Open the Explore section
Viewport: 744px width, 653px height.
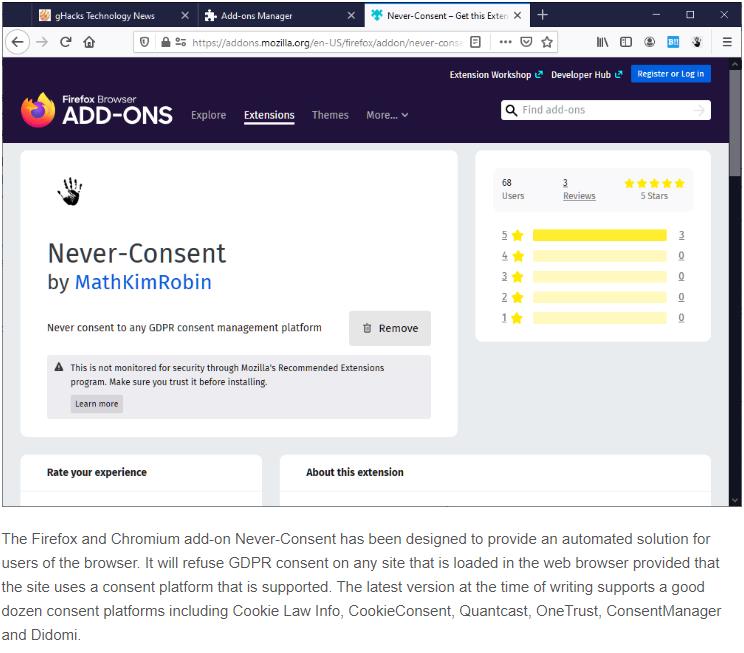(208, 115)
